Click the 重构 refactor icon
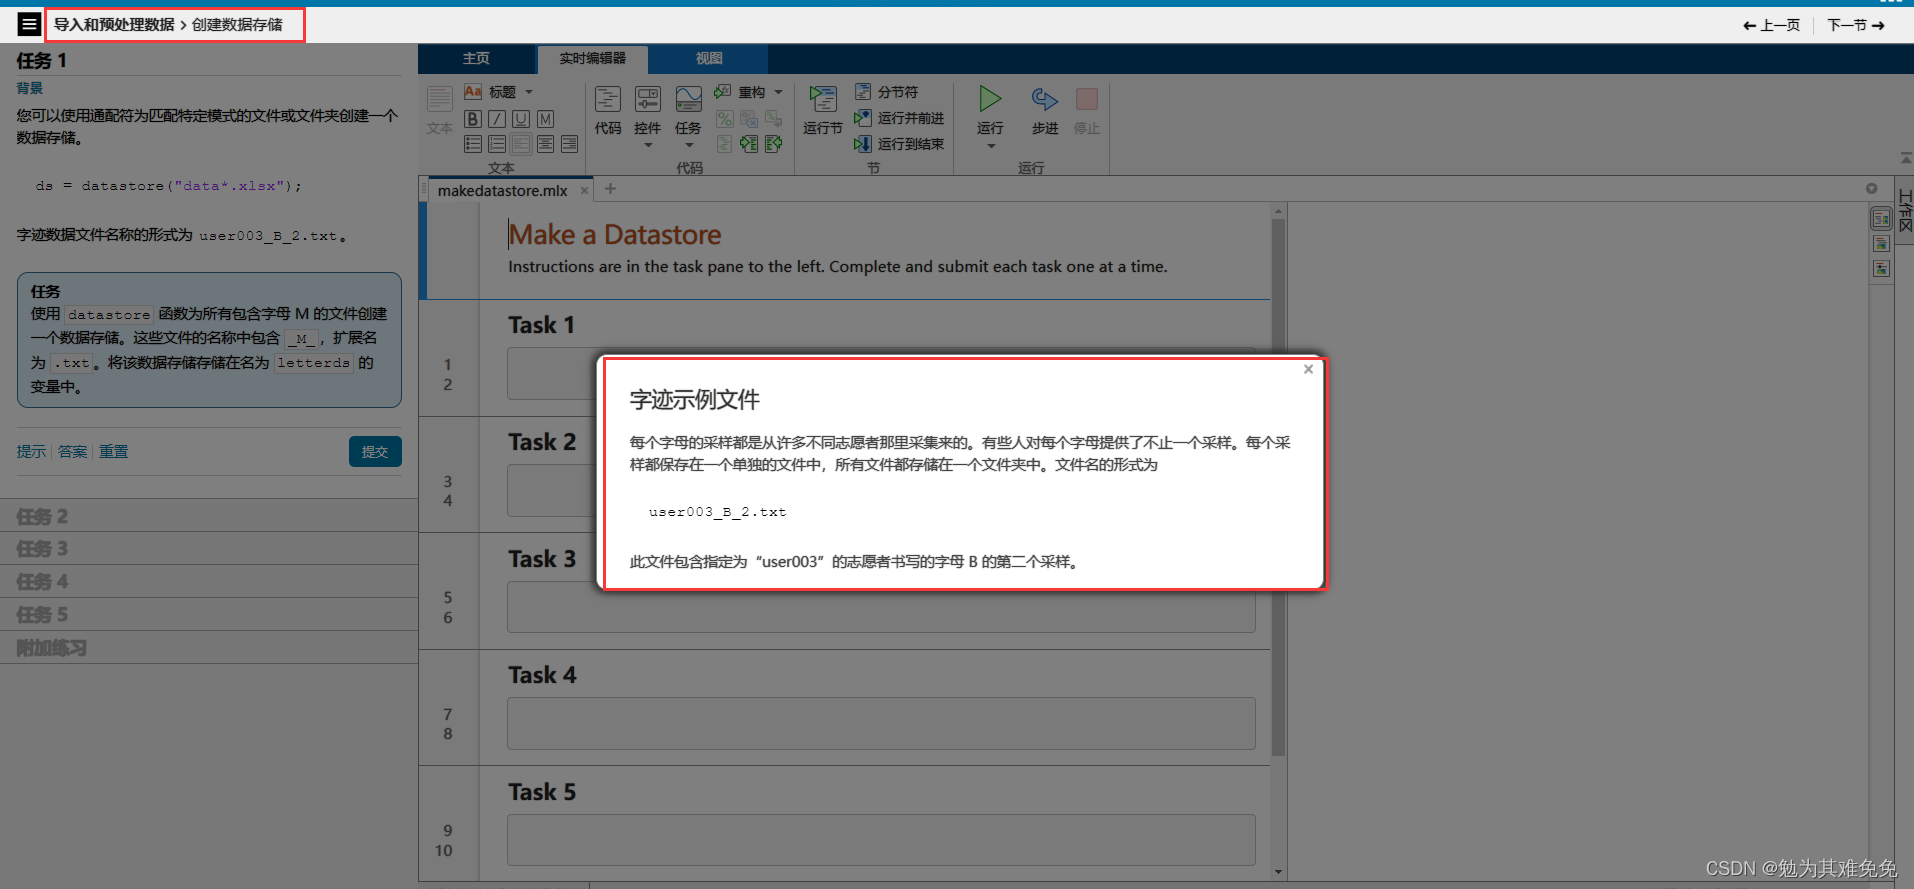This screenshot has height=889, width=1914. 723,92
